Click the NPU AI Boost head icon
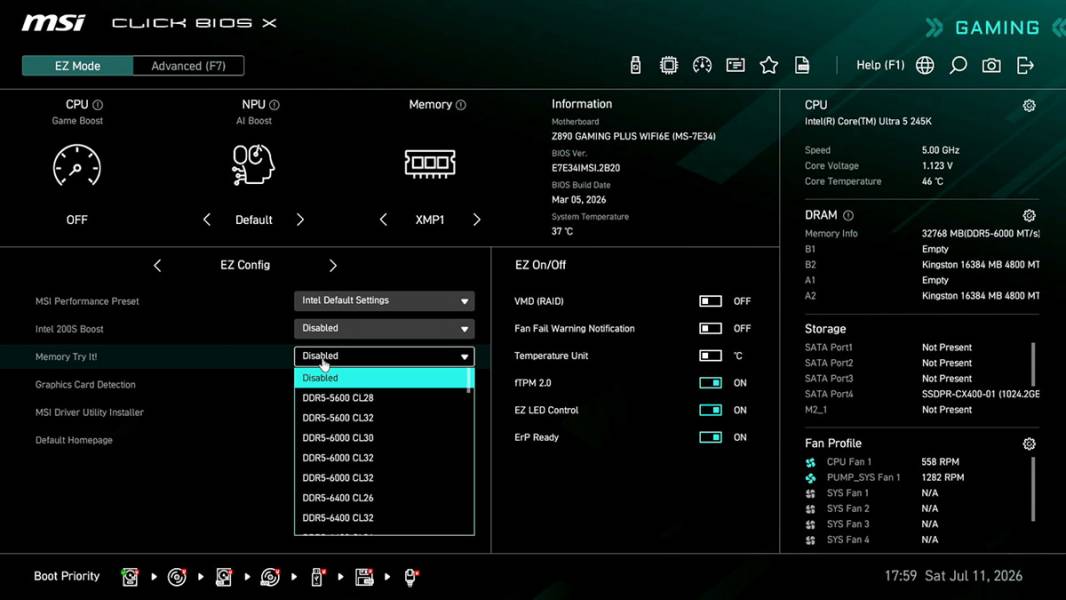The width and height of the screenshot is (1066, 600). 253,164
